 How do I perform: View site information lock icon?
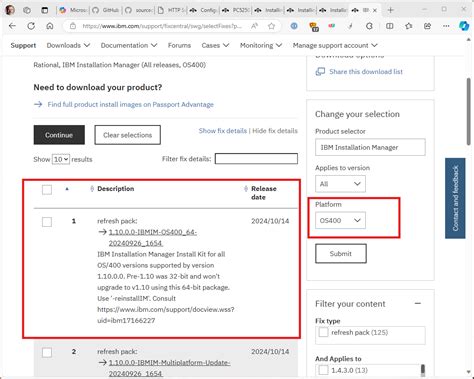[x=73, y=26]
